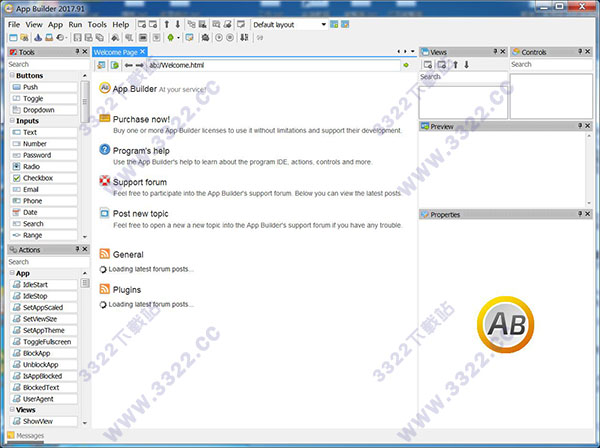
Task: Click the down arrow in main toolbar
Action: point(178,24)
